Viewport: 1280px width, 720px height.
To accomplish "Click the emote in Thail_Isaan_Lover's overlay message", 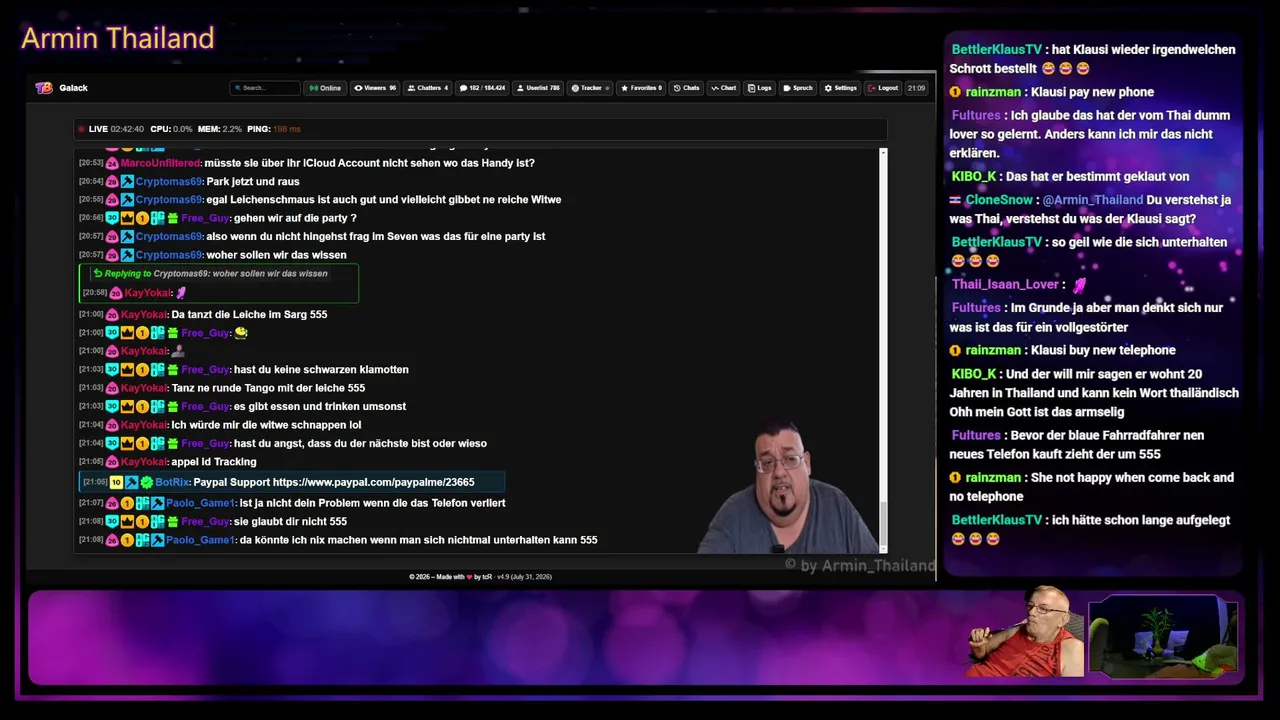I will click(1079, 285).
